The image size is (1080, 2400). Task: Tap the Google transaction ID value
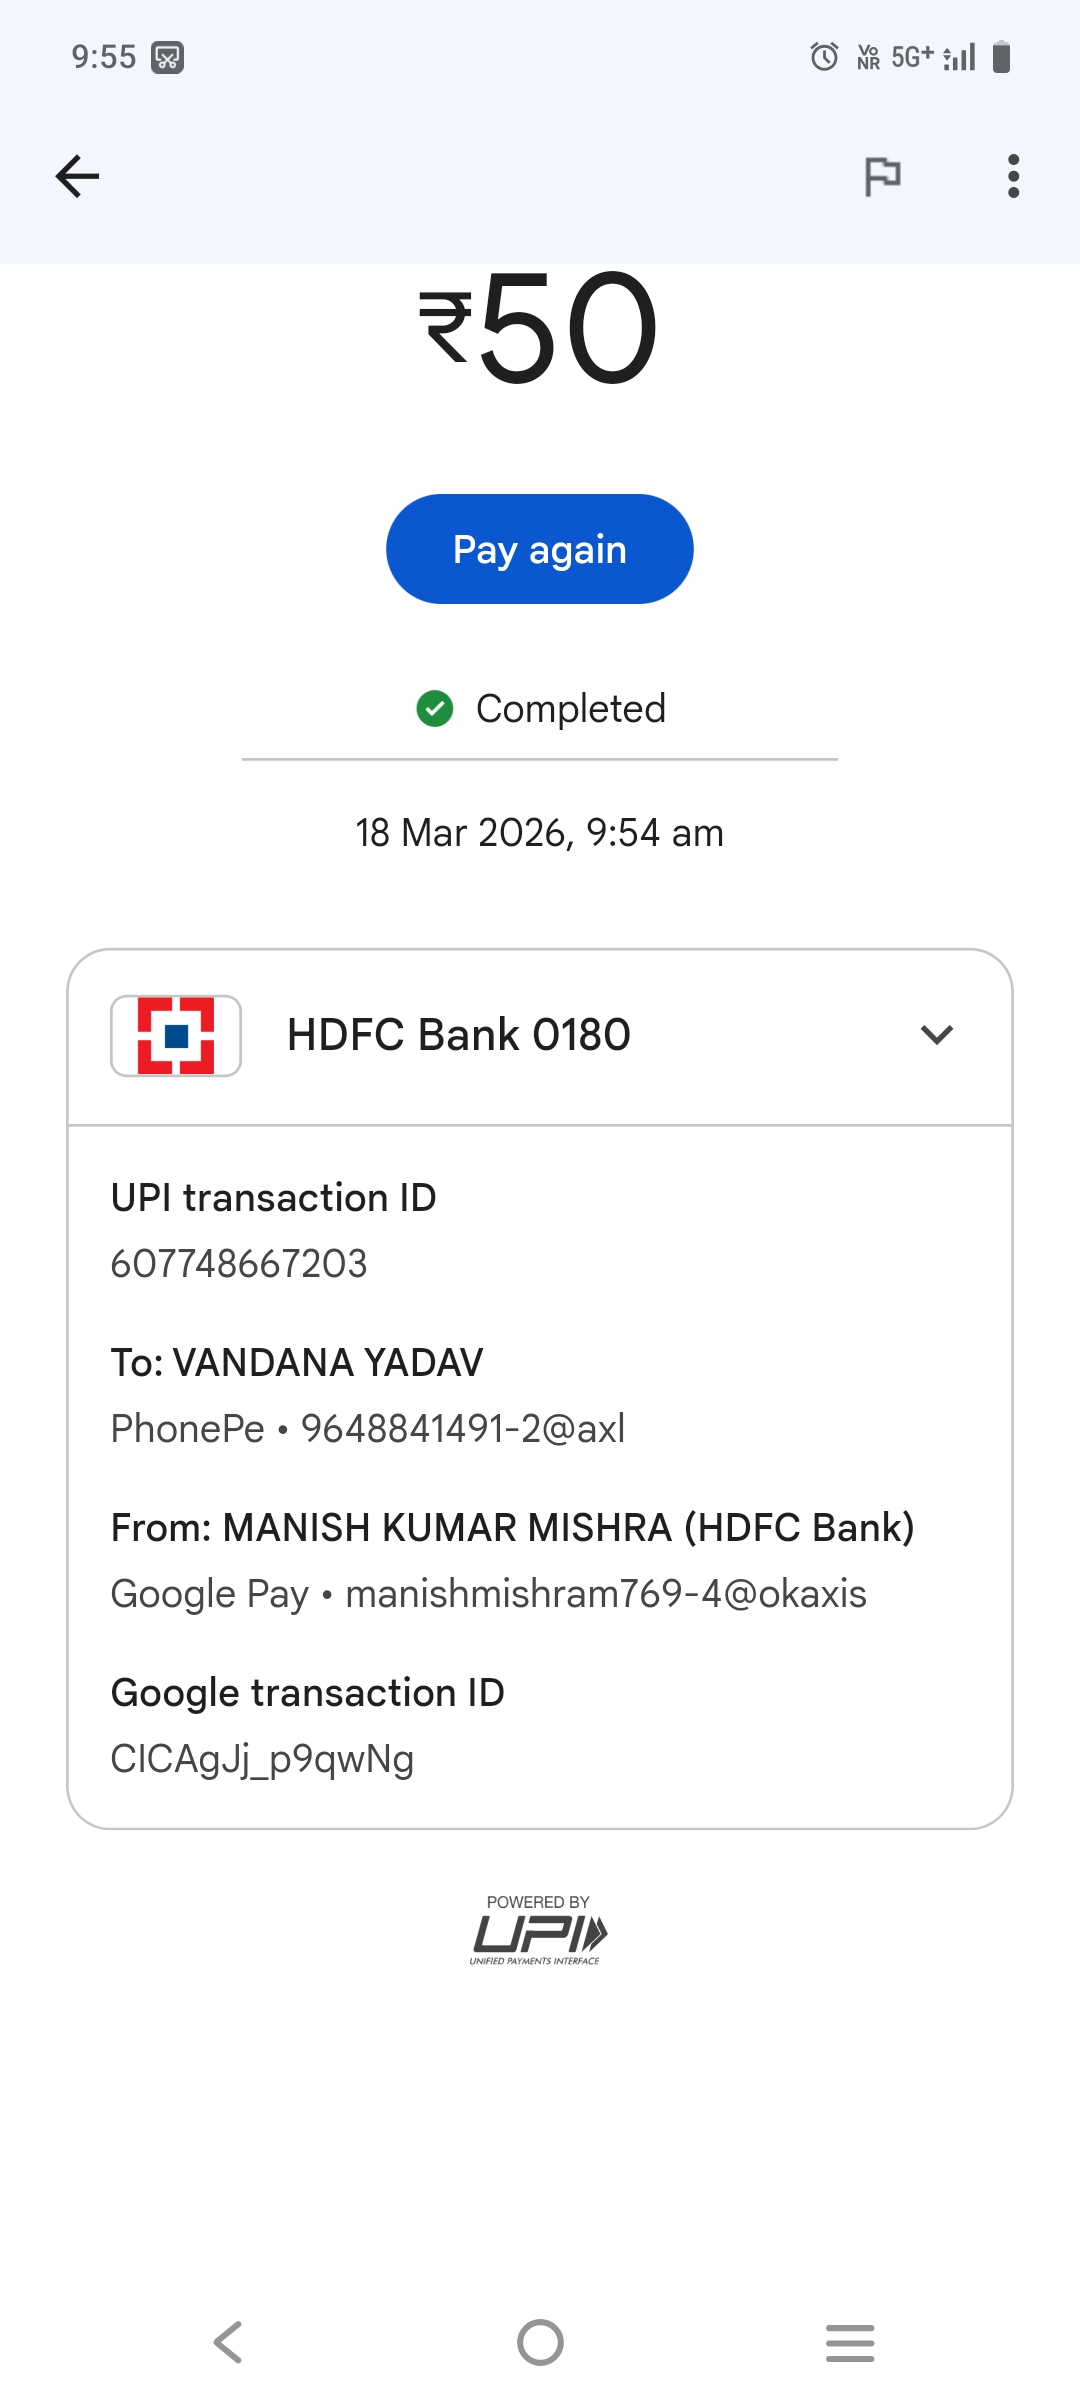point(262,1759)
